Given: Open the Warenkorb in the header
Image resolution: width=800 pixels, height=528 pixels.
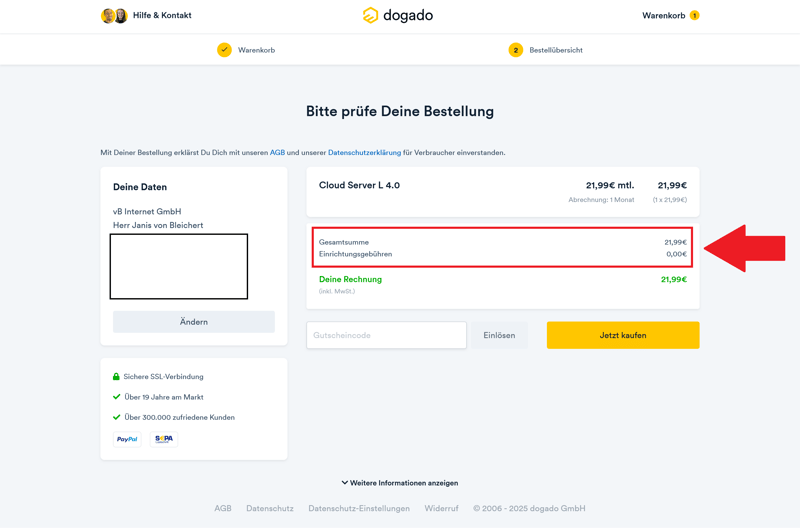Looking at the screenshot, I should [664, 16].
